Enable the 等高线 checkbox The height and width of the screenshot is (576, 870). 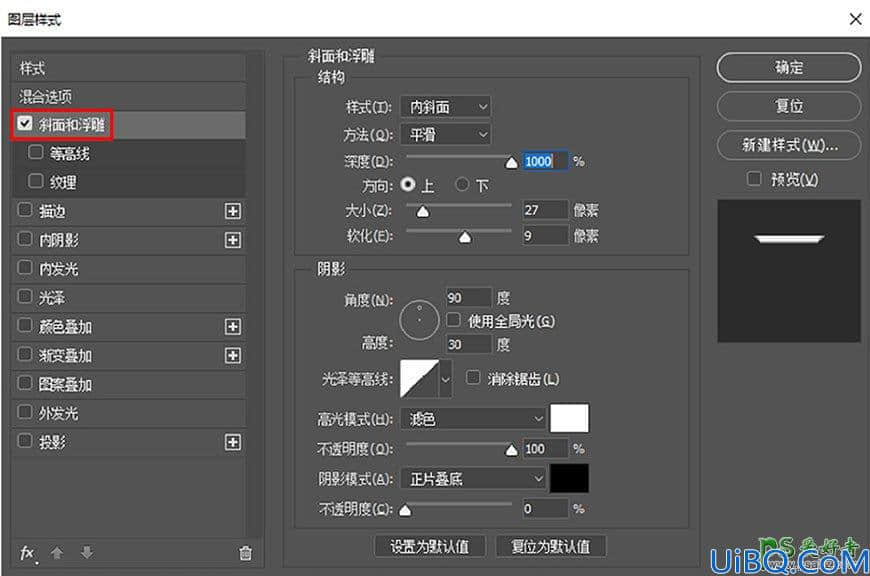tap(36, 152)
